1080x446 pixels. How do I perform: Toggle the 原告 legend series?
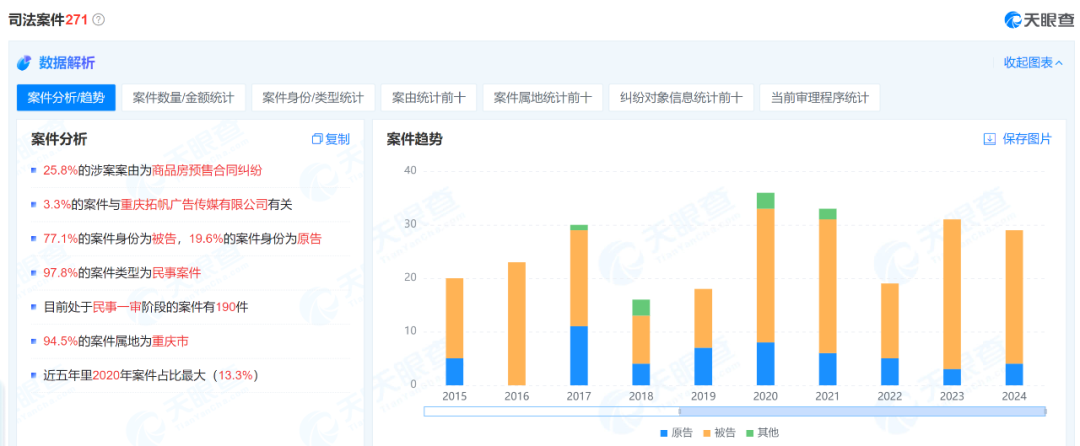(x=676, y=432)
